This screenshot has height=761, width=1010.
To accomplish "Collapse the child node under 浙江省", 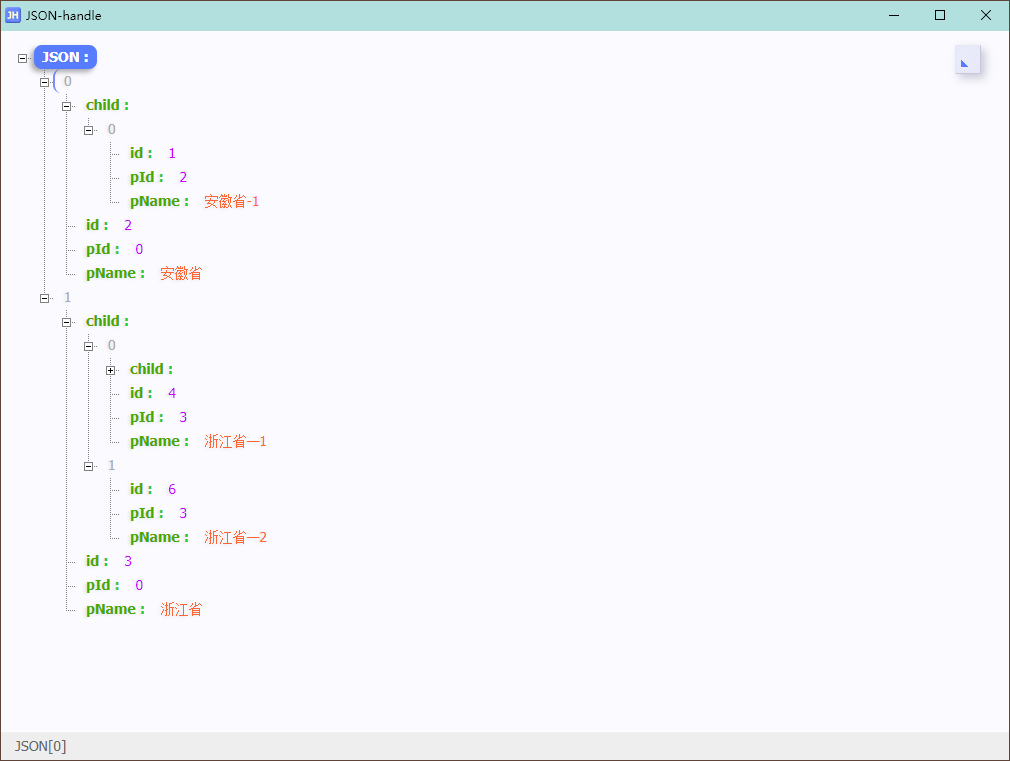I will tap(66, 322).
